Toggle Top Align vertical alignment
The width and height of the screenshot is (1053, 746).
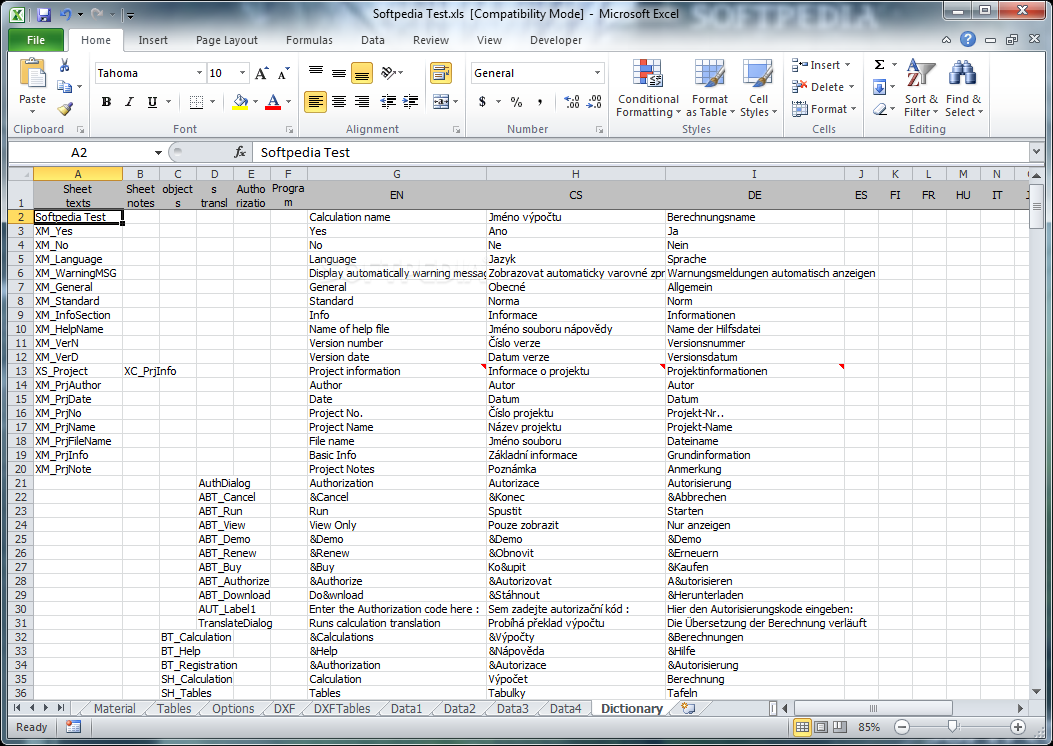[x=316, y=73]
